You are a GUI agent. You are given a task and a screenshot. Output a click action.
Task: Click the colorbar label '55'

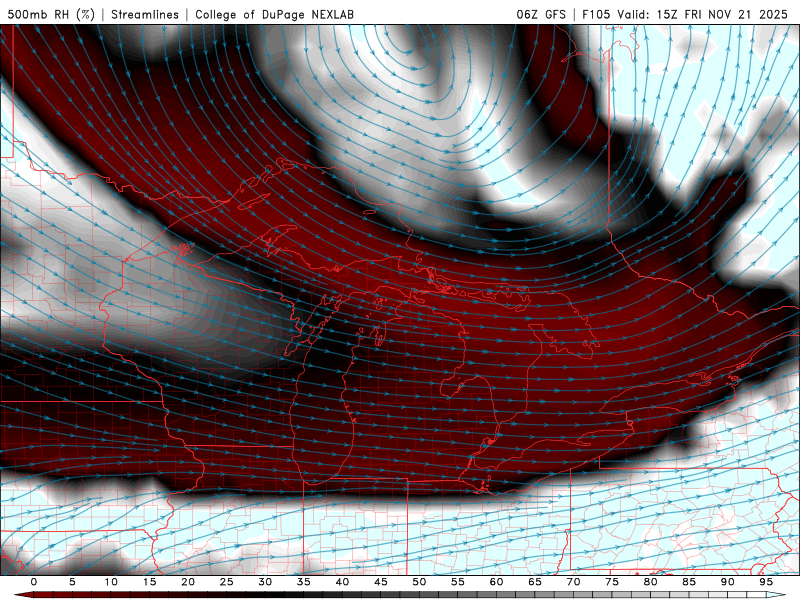(x=458, y=582)
